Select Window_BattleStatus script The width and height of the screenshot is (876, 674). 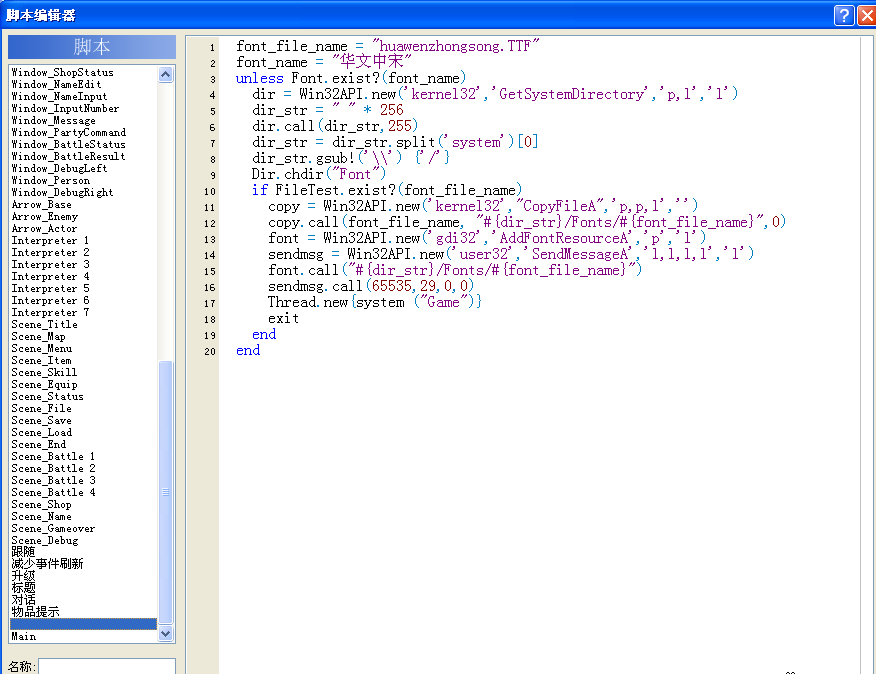click(69, 144)
